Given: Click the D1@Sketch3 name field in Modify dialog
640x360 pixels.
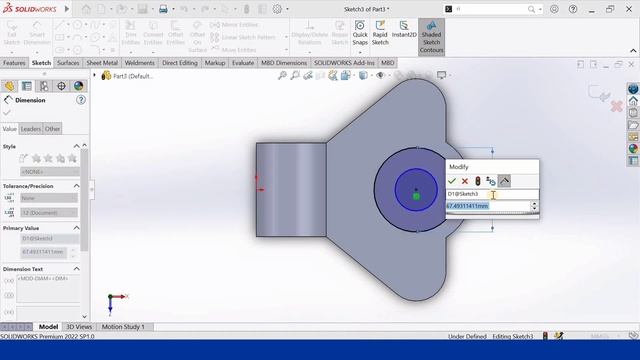Looking at the screenshot, I should [x=492, y=194].
